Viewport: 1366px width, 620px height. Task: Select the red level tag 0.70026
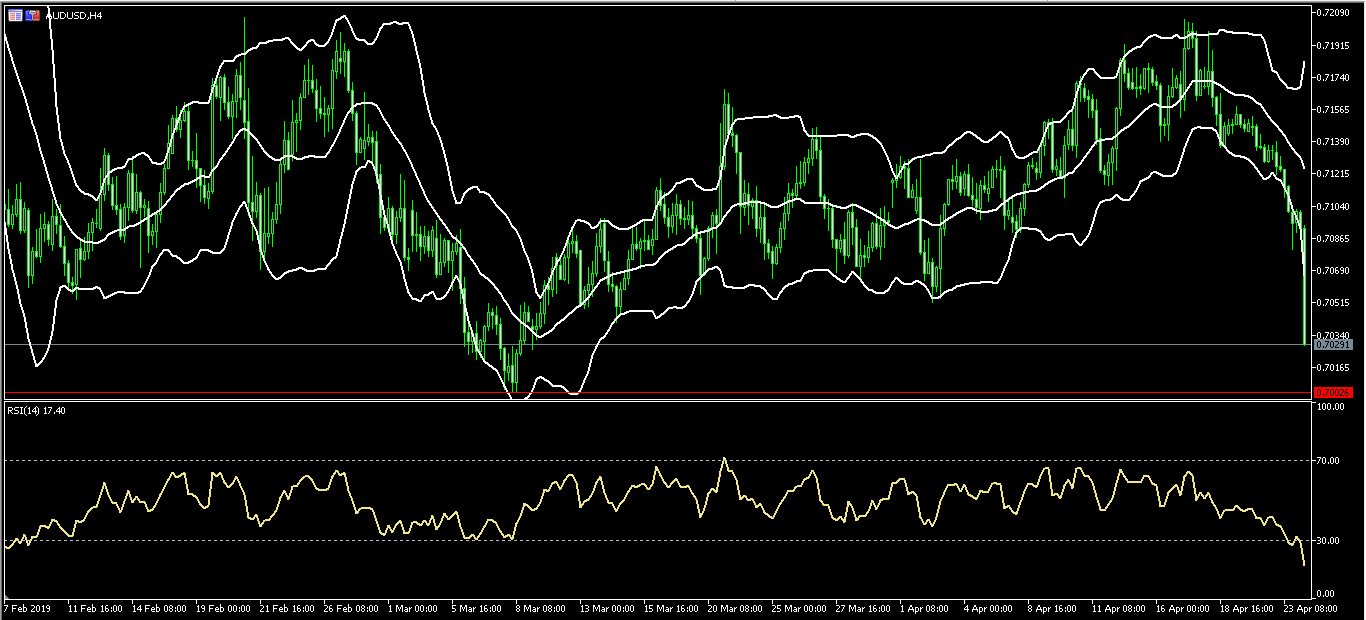pos(1334,392)
